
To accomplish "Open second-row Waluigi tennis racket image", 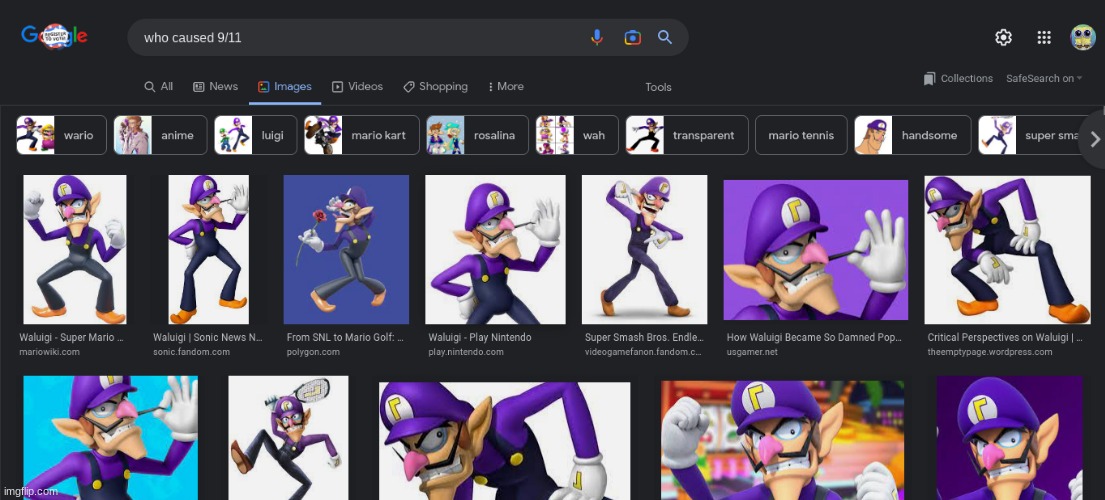I will coord(288,438).
